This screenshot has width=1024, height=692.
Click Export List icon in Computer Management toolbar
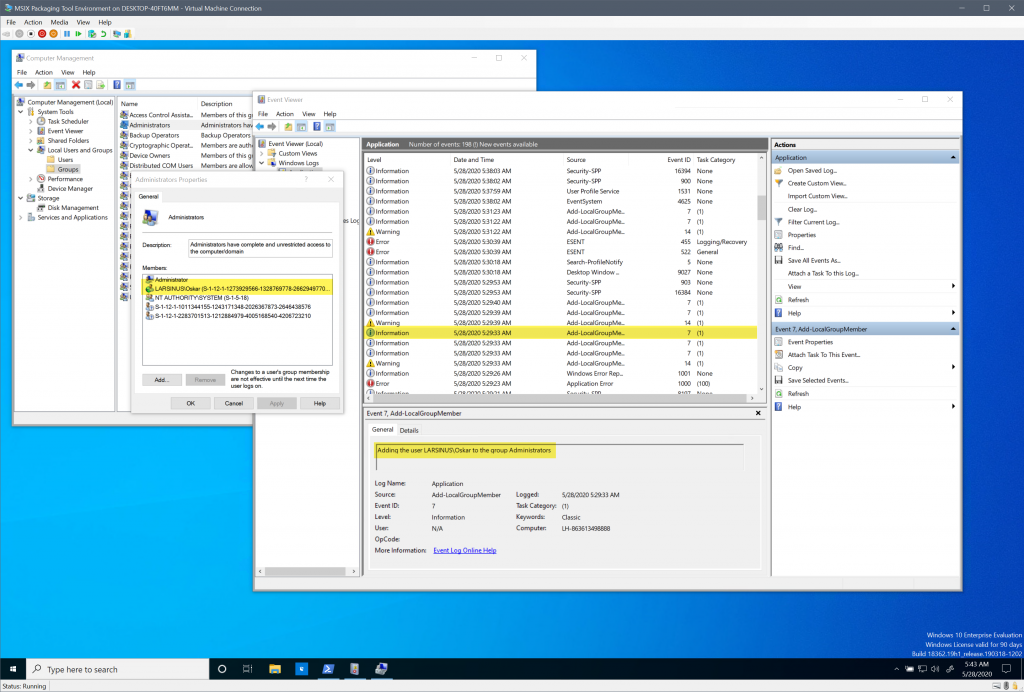click(101, 85)
